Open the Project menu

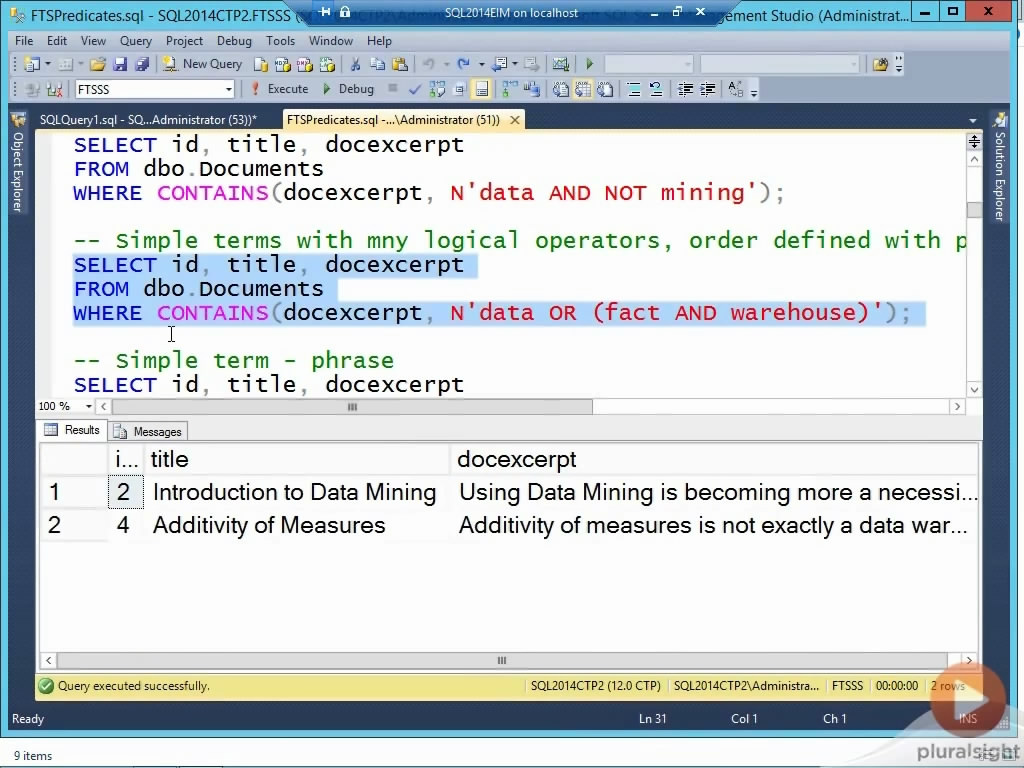(x=184, y=40)
